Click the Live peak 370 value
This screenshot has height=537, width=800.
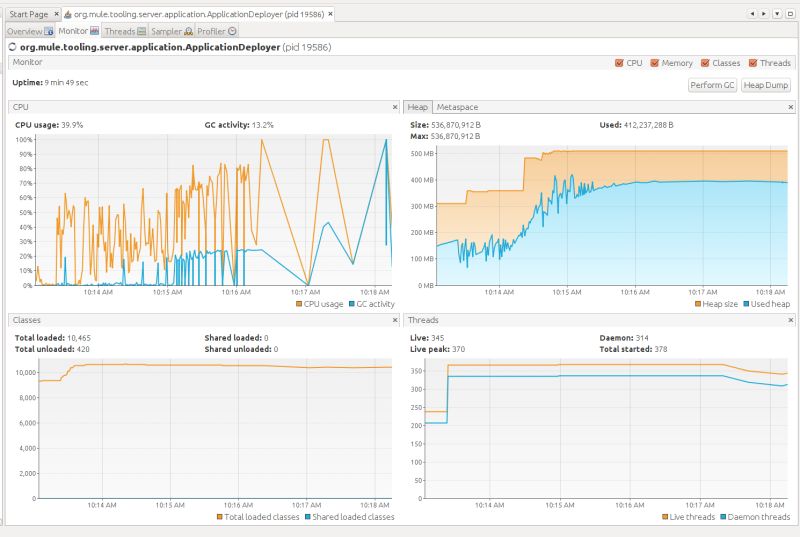458,349
